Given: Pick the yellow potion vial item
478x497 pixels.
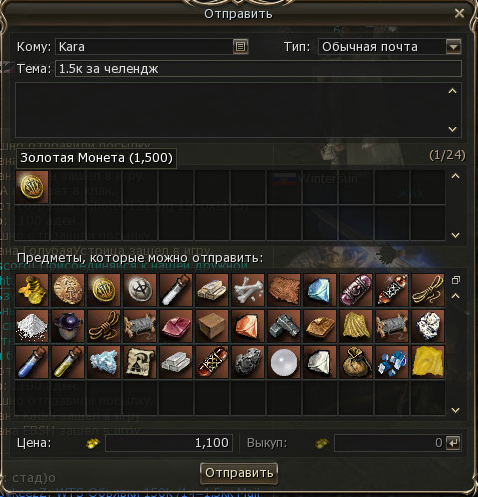Looking at the screenshot, I should click(x=68, y=362).
